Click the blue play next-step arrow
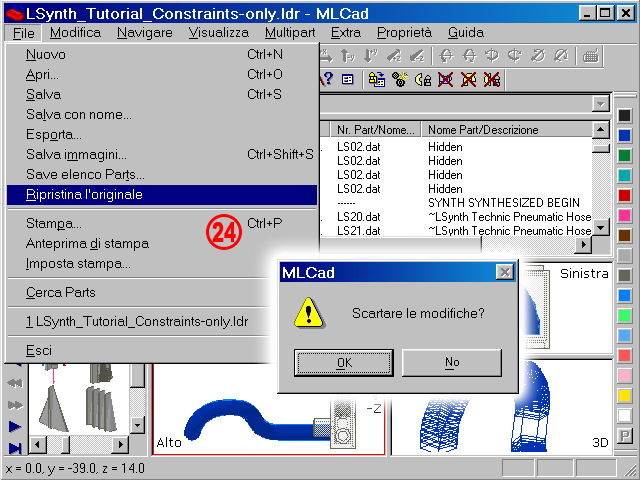This screenshot has width=640, height=480. [x=15, y=427]
